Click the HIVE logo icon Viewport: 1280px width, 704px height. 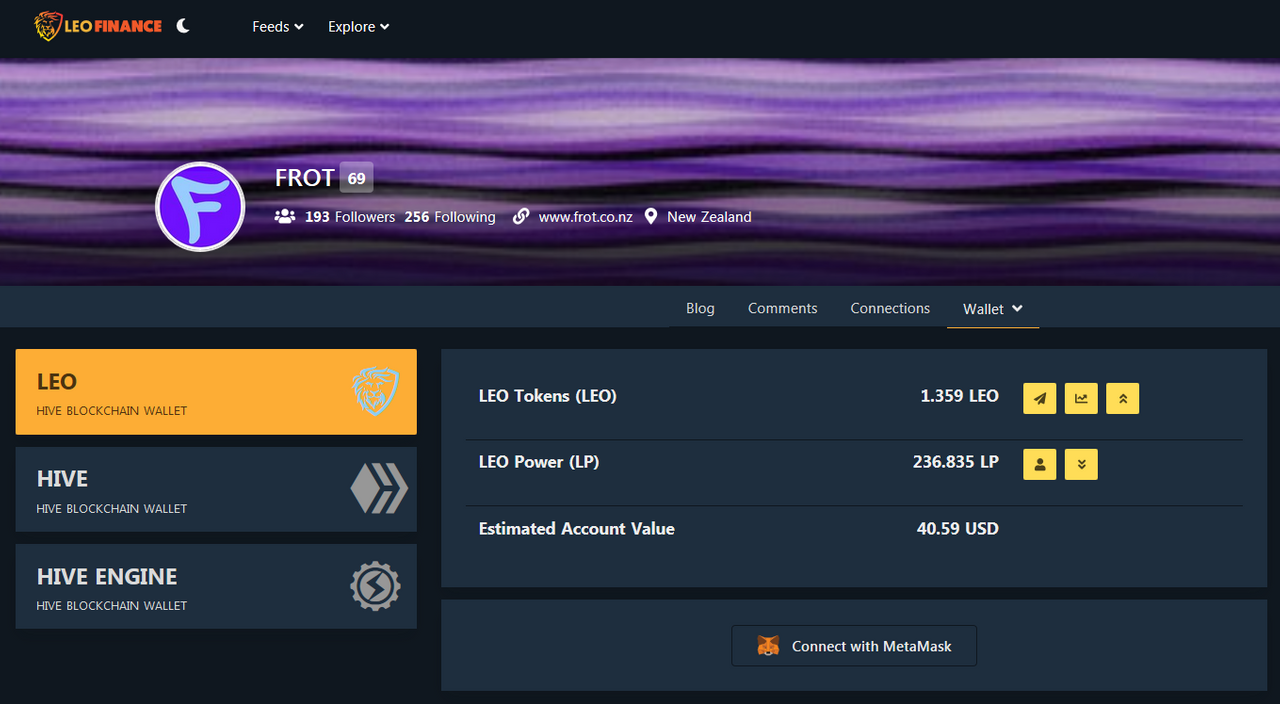[x=379, y=489]
